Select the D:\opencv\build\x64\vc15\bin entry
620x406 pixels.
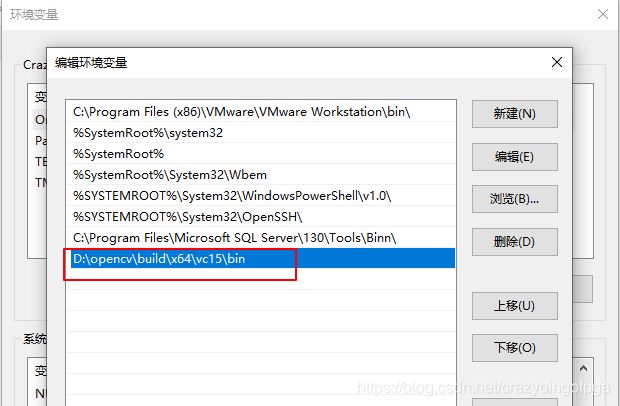(261, 259)
